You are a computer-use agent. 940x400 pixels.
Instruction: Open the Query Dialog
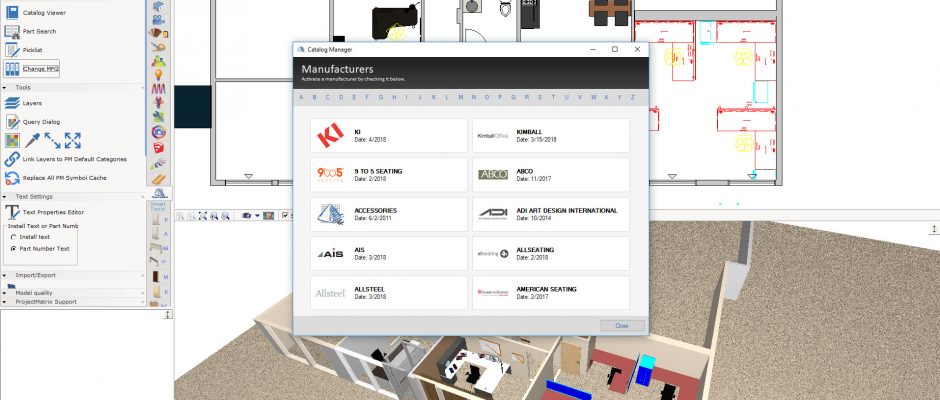click(x=32, y=122)
